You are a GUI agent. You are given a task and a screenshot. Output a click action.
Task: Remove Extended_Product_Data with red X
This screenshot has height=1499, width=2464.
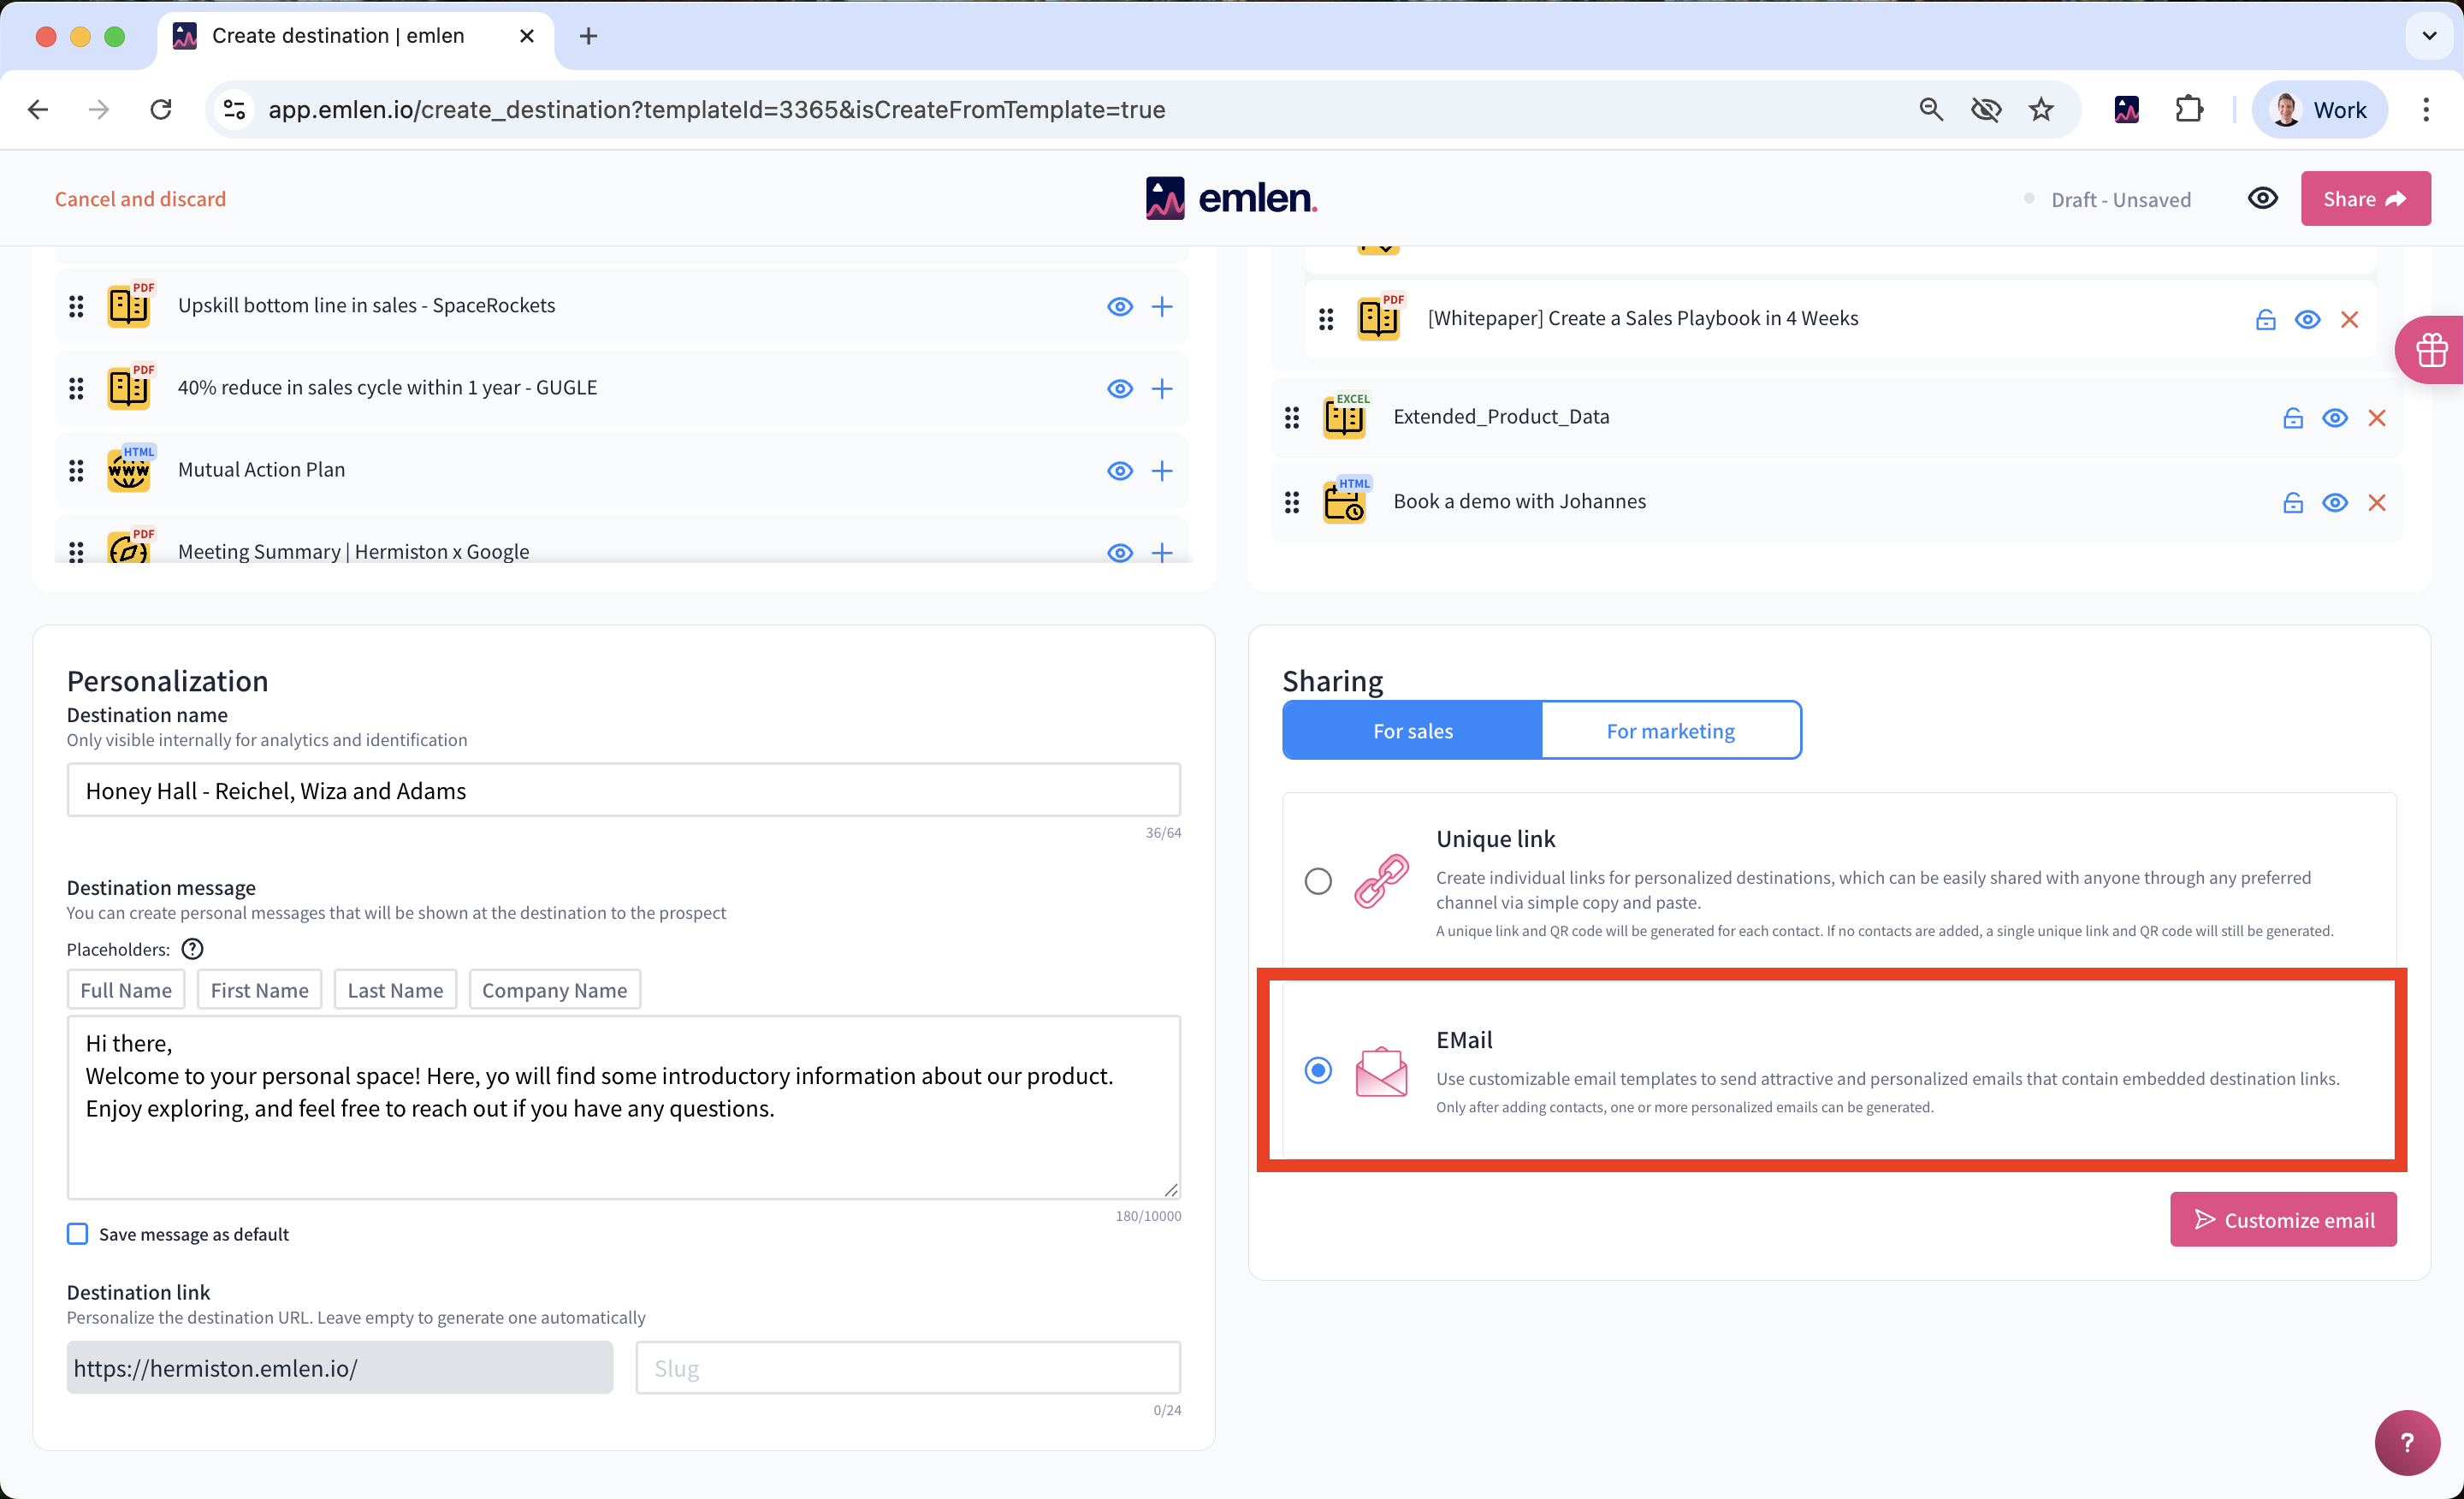[2376, 418]
